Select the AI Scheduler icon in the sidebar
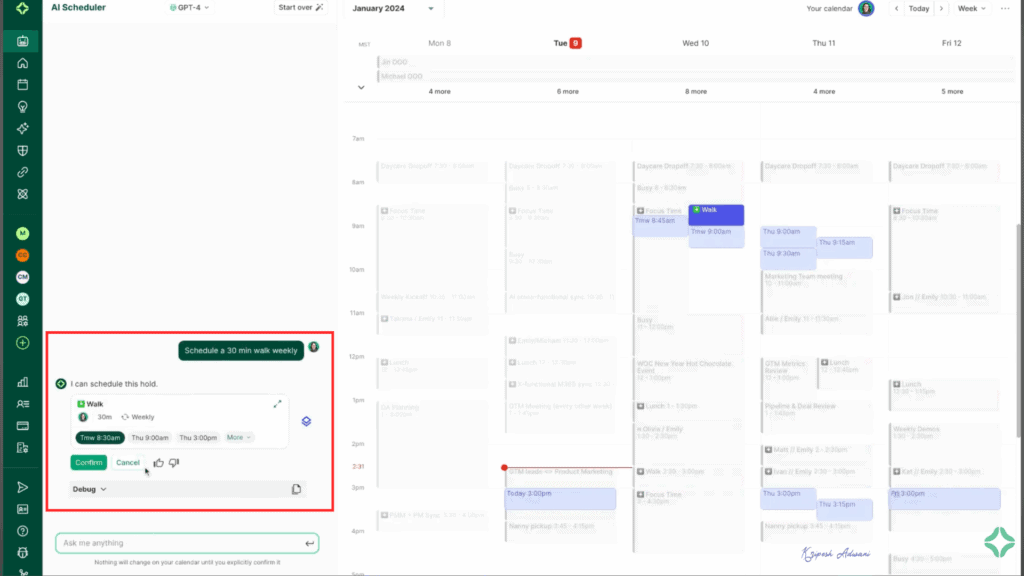Image resolution: width=1024 pixels, height=576 pixels. pos(22,42)
